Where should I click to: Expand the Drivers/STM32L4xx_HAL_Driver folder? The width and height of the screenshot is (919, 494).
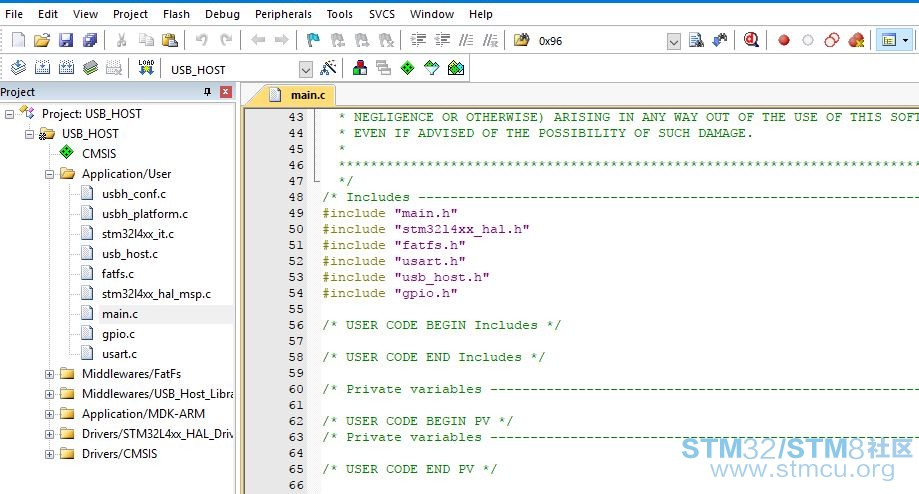point(49,434)
